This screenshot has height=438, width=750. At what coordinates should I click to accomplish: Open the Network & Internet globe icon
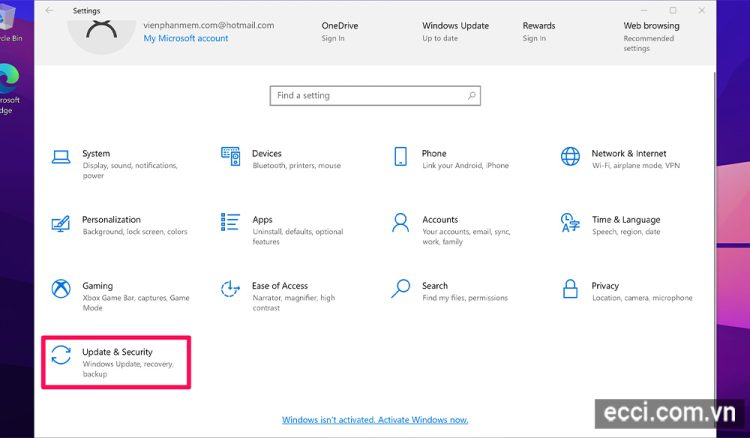570,156
